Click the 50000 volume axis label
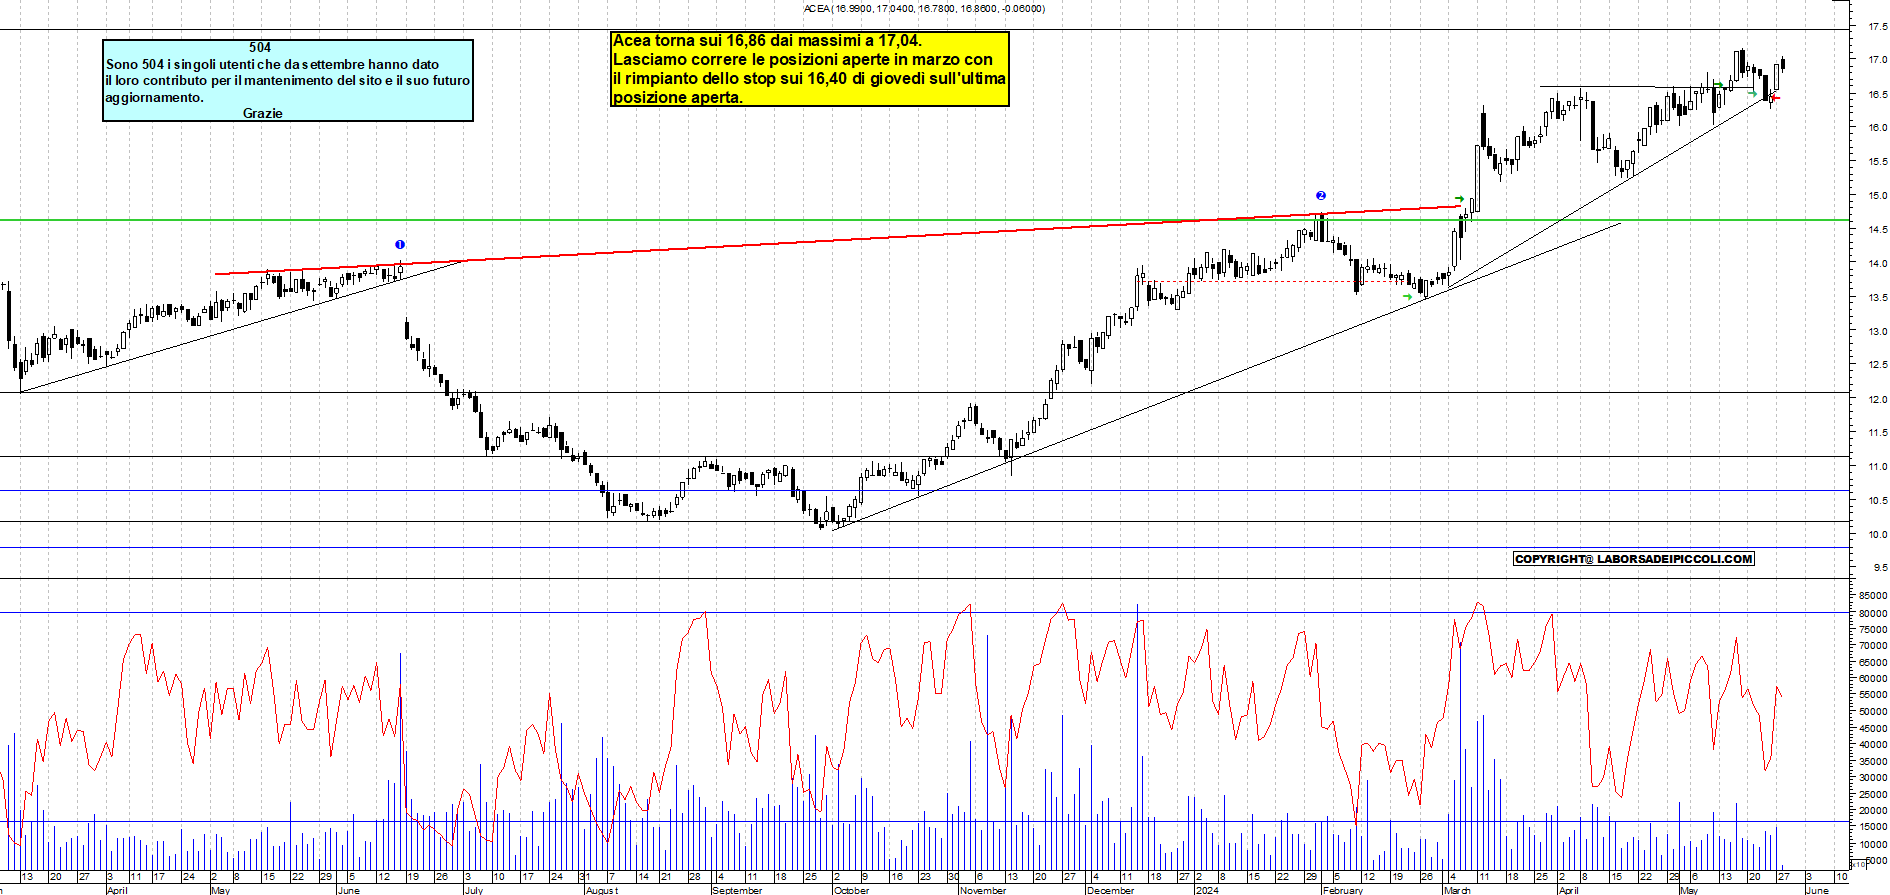 click(x=1873, y=712)
